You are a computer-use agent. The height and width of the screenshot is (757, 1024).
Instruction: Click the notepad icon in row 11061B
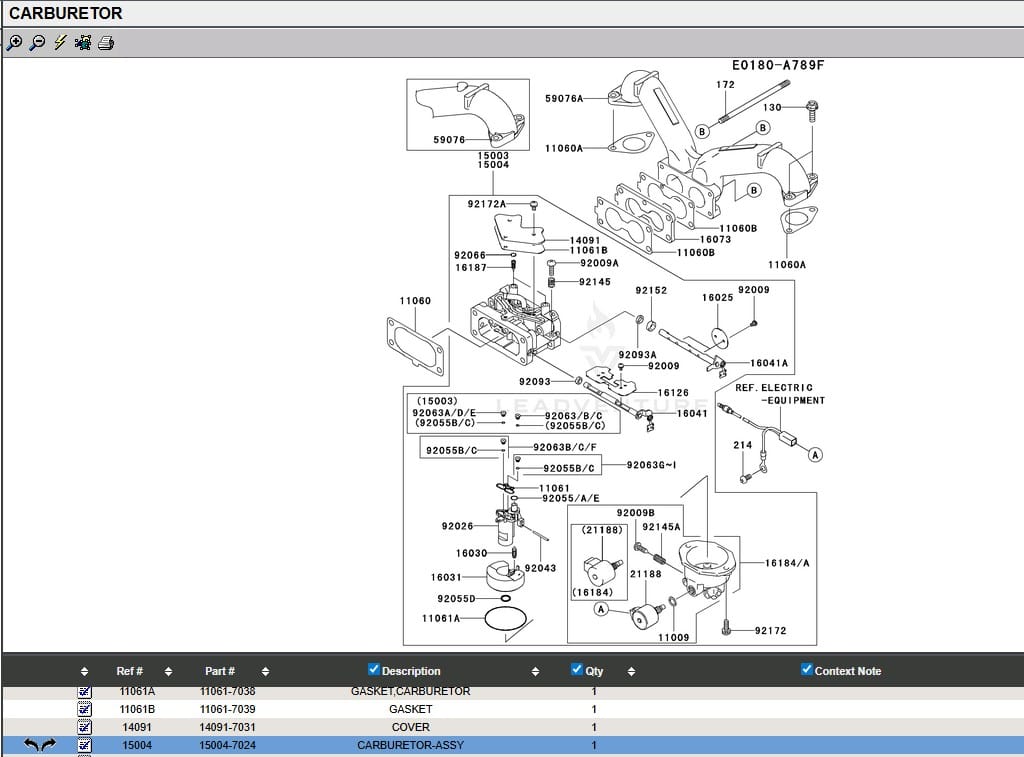[85, 709]
